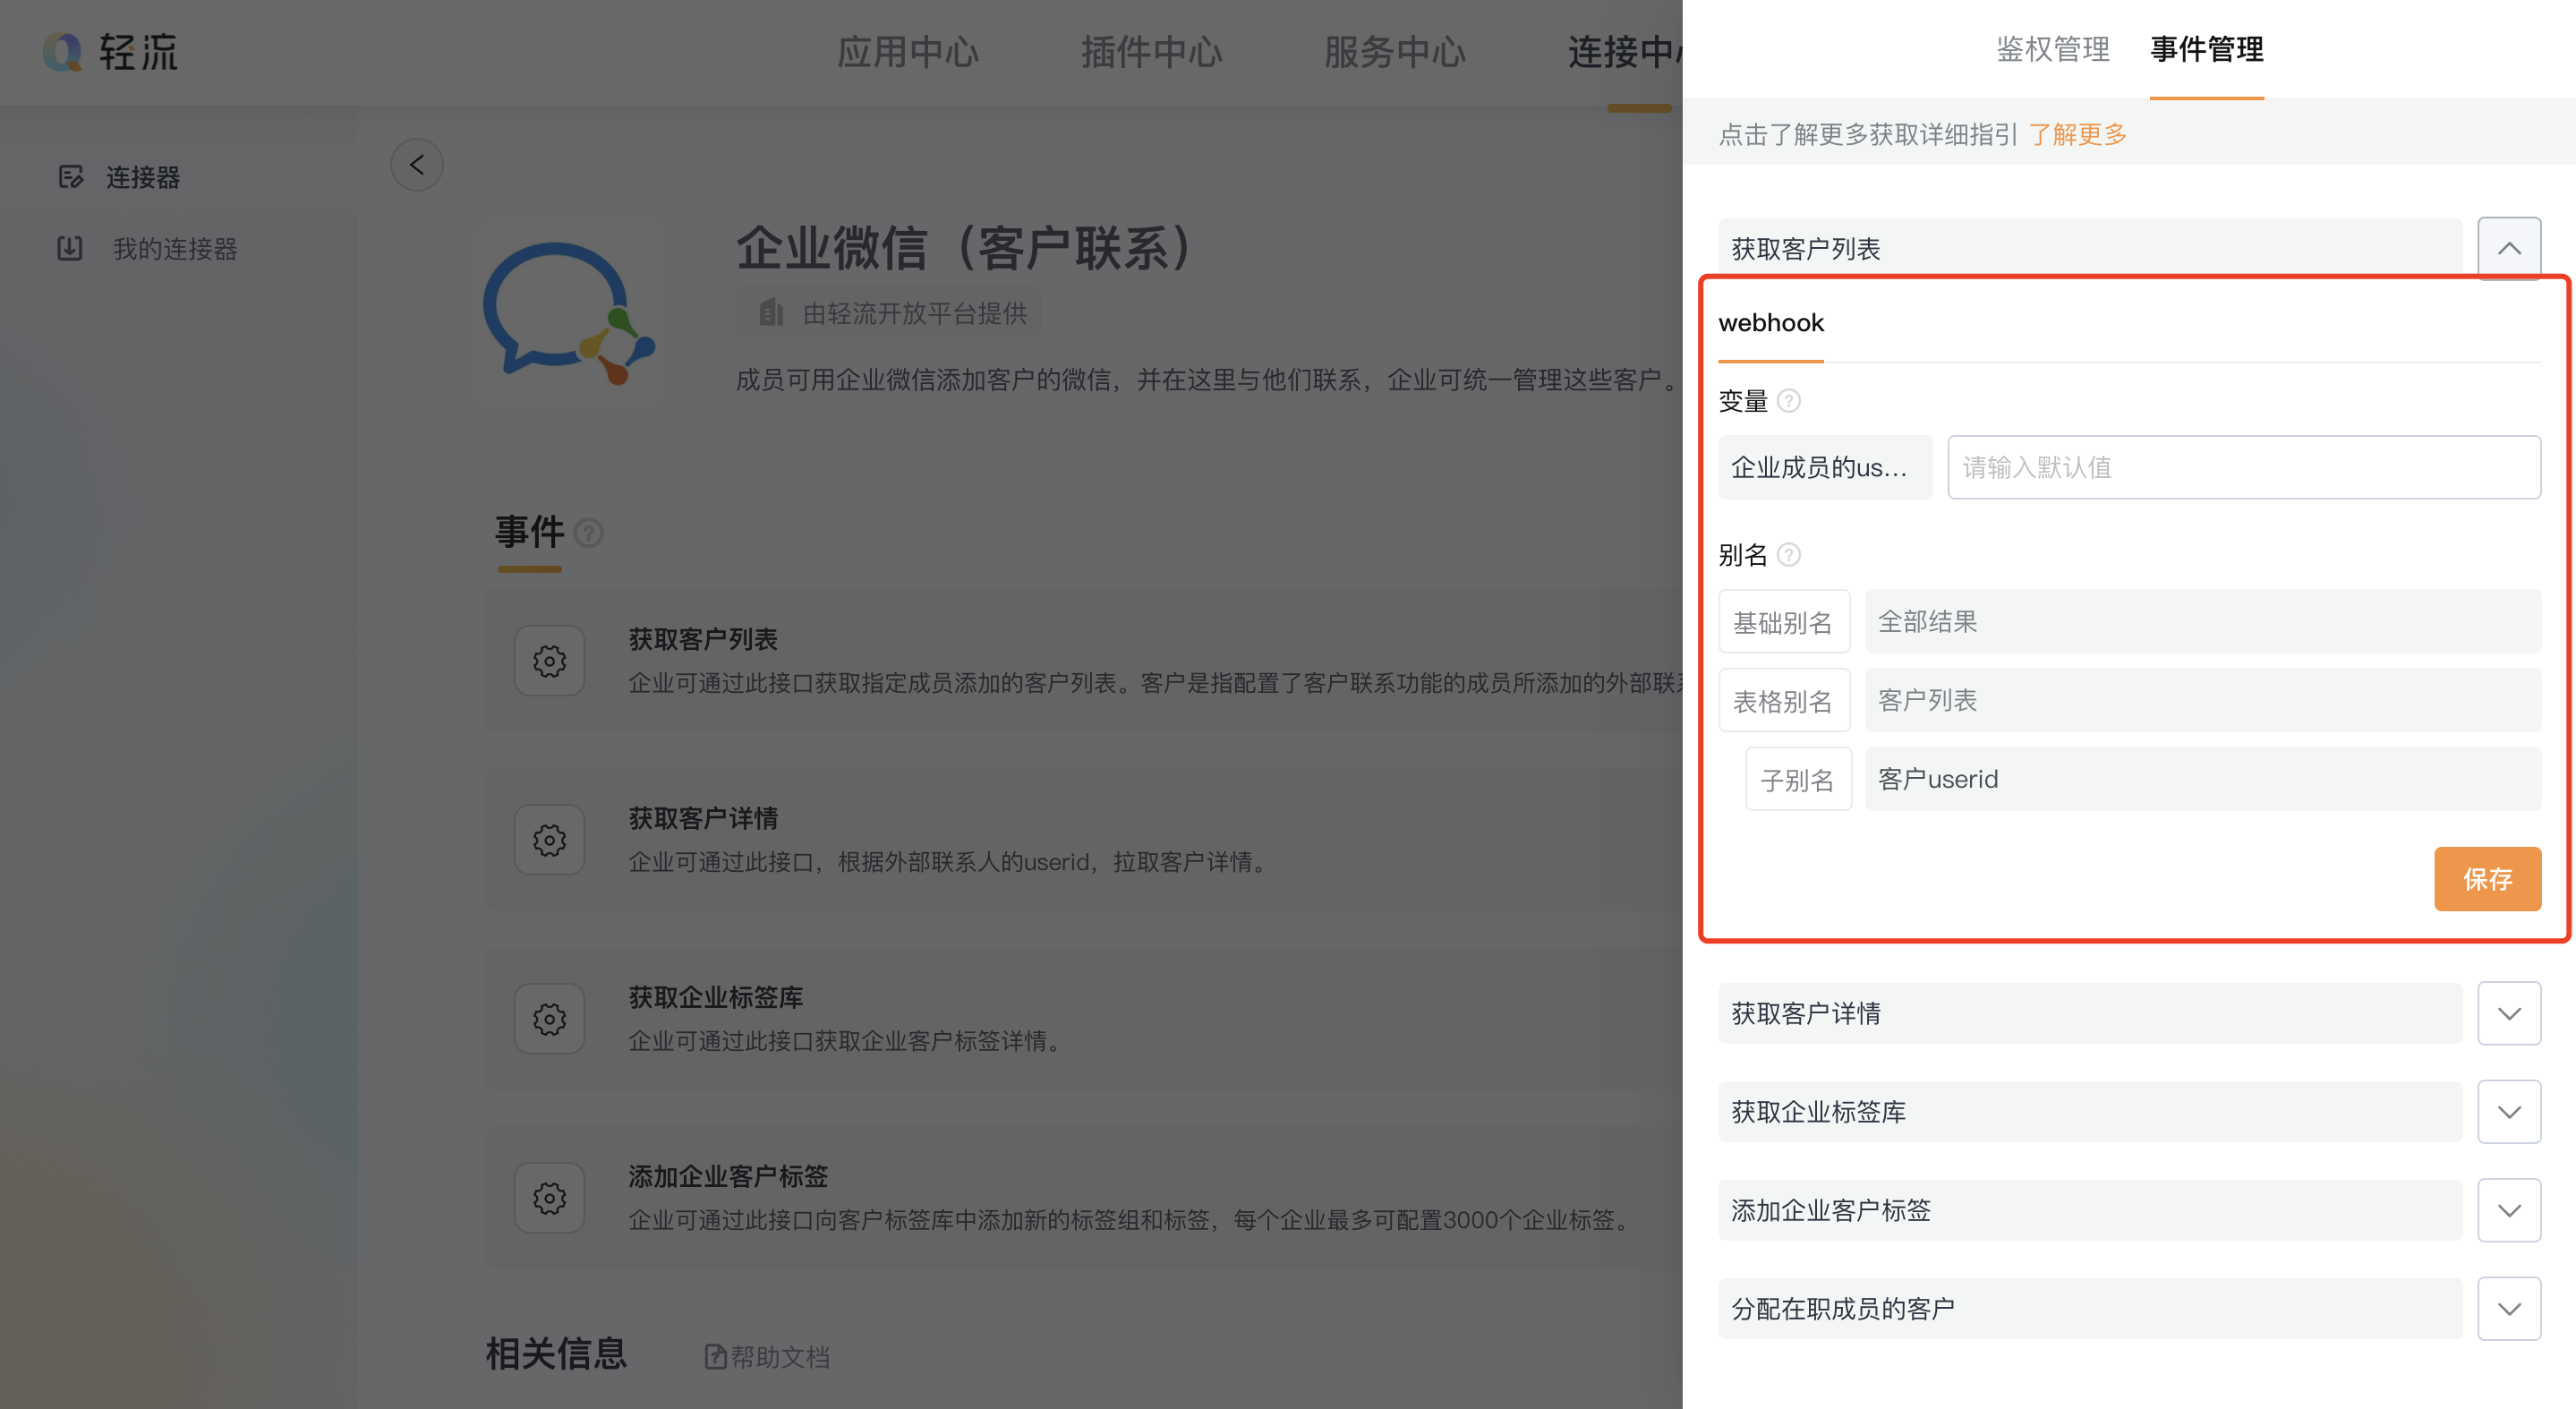
Task: Collapse the 获取客户列表 section
Action: (2509, 248)
